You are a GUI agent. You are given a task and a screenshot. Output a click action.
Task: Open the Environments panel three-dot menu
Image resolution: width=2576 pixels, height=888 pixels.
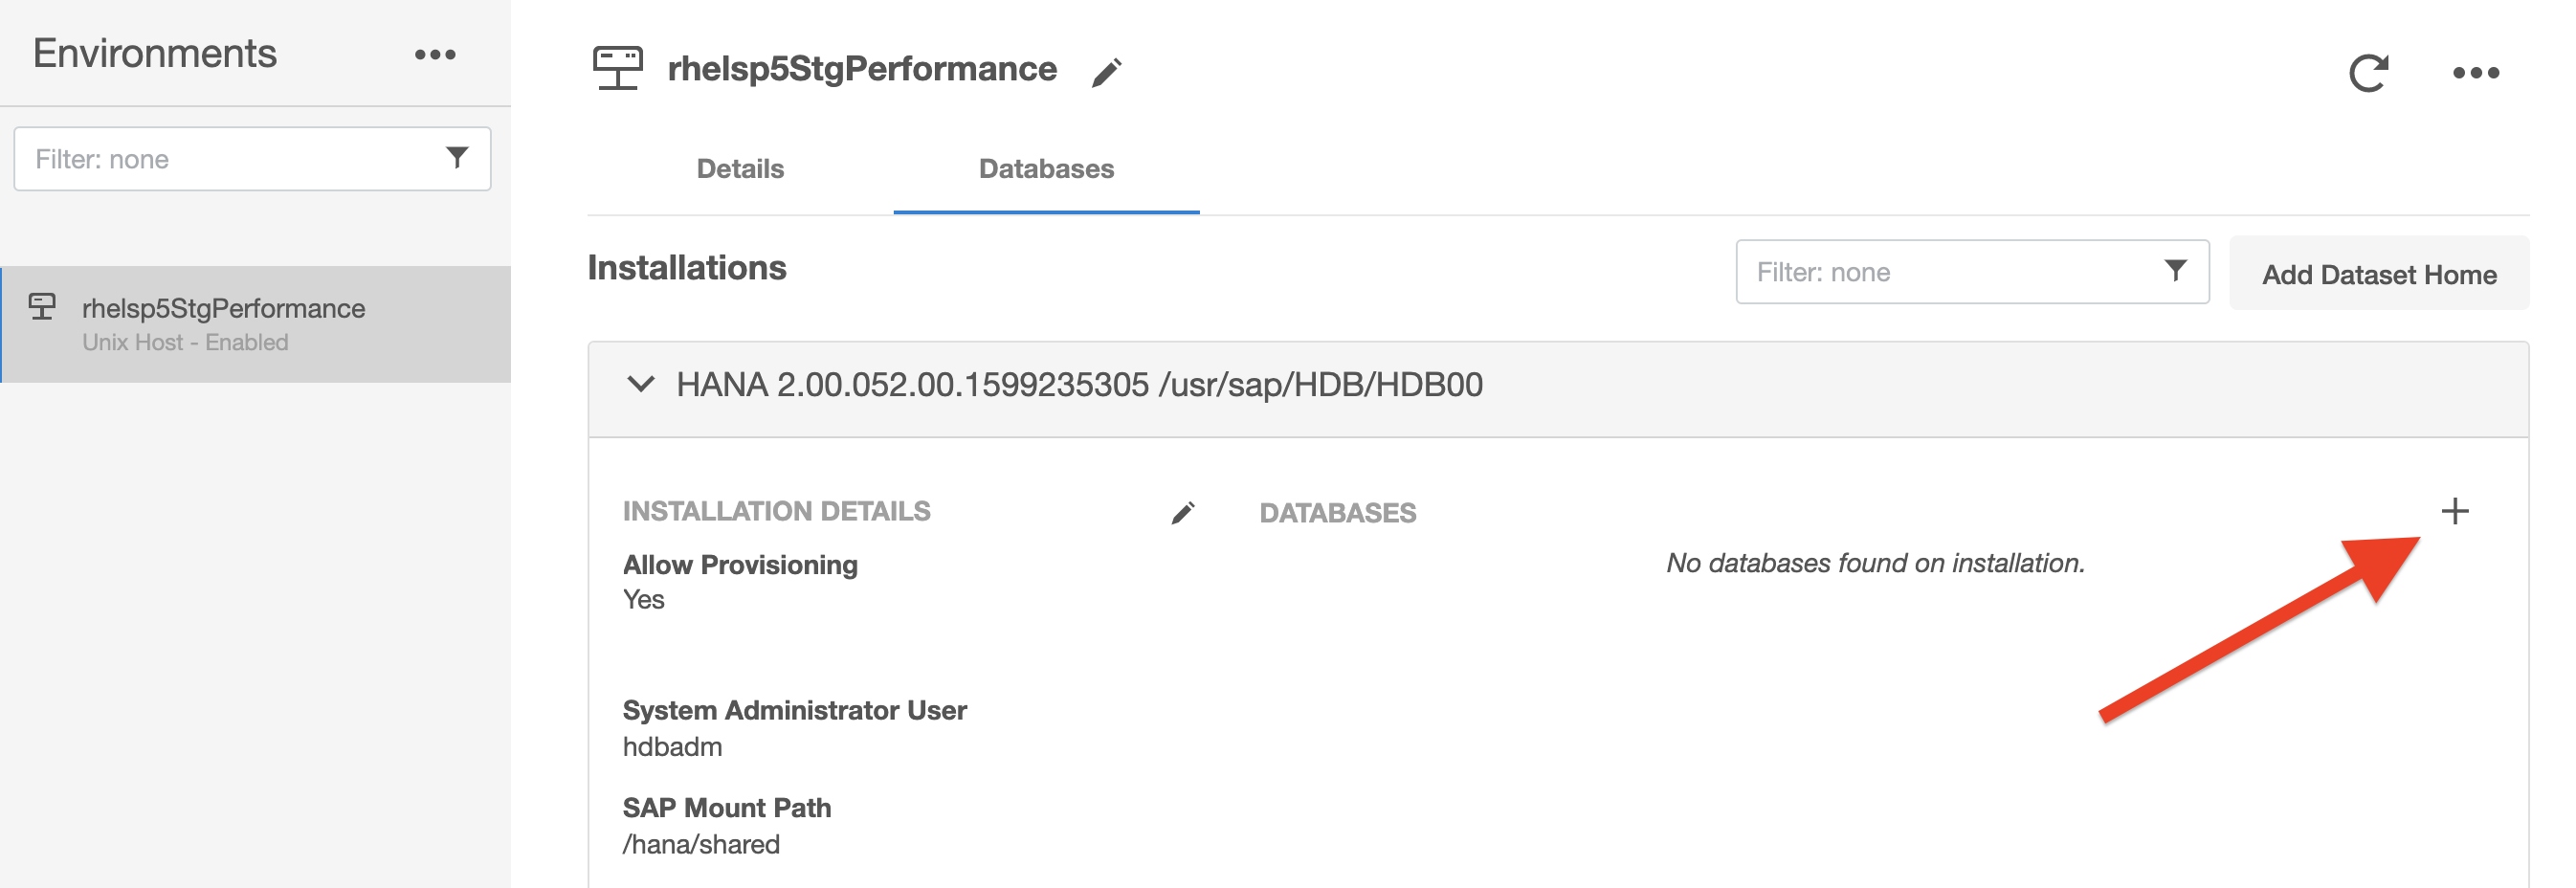coord(435,55)
